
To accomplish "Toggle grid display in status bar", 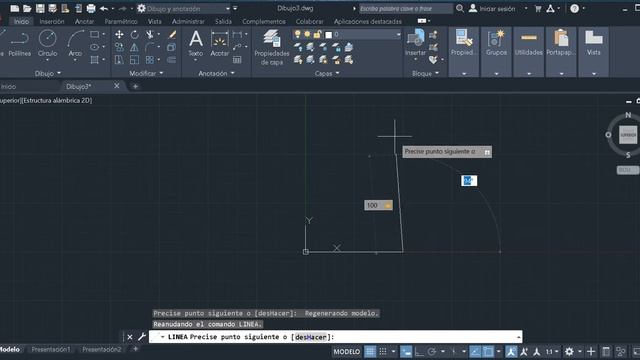I will click(x=370, y=351).
